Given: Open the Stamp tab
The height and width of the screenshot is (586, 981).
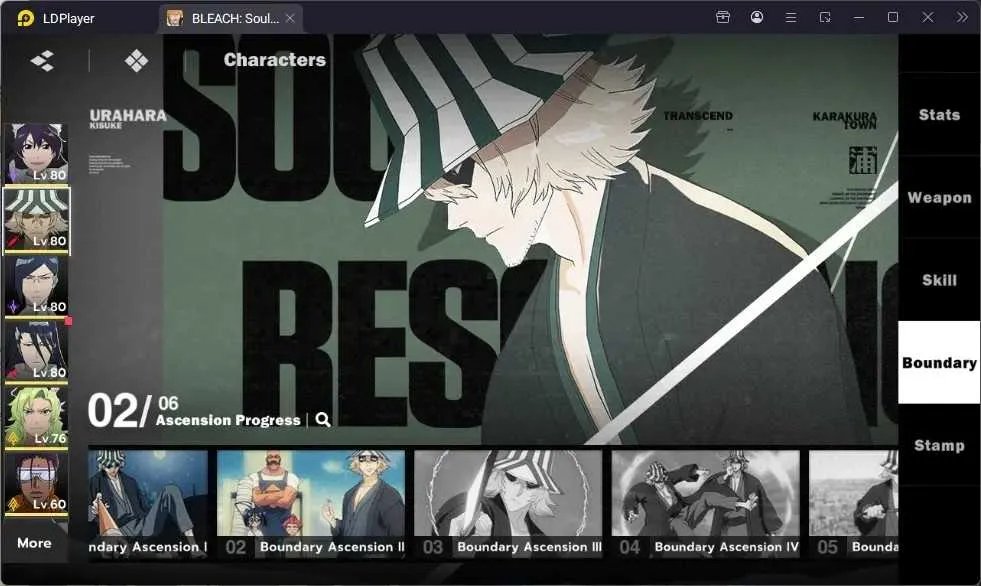Looking at the screenshot, I should pyautogui.click(x=939, y=445).
